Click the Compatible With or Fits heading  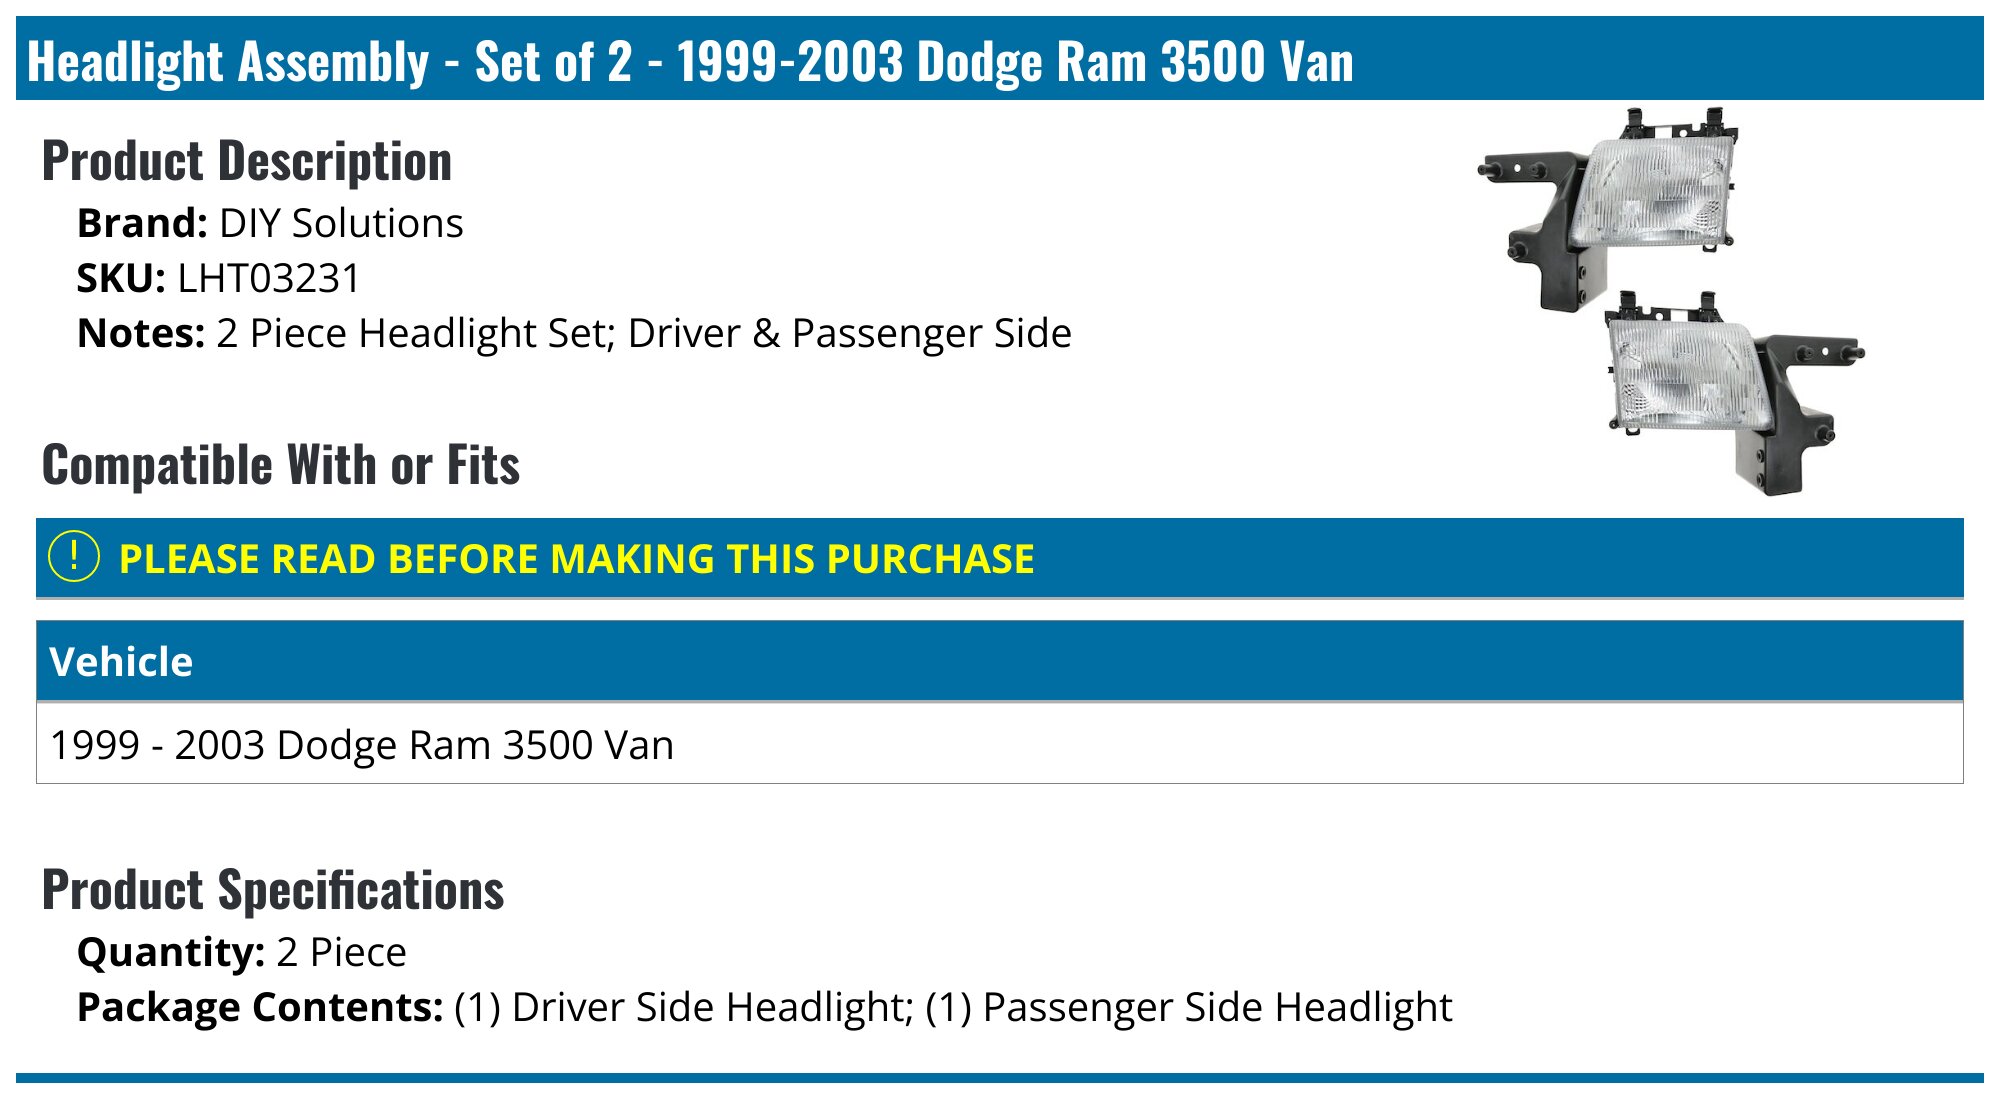click(x=281, y=465)
